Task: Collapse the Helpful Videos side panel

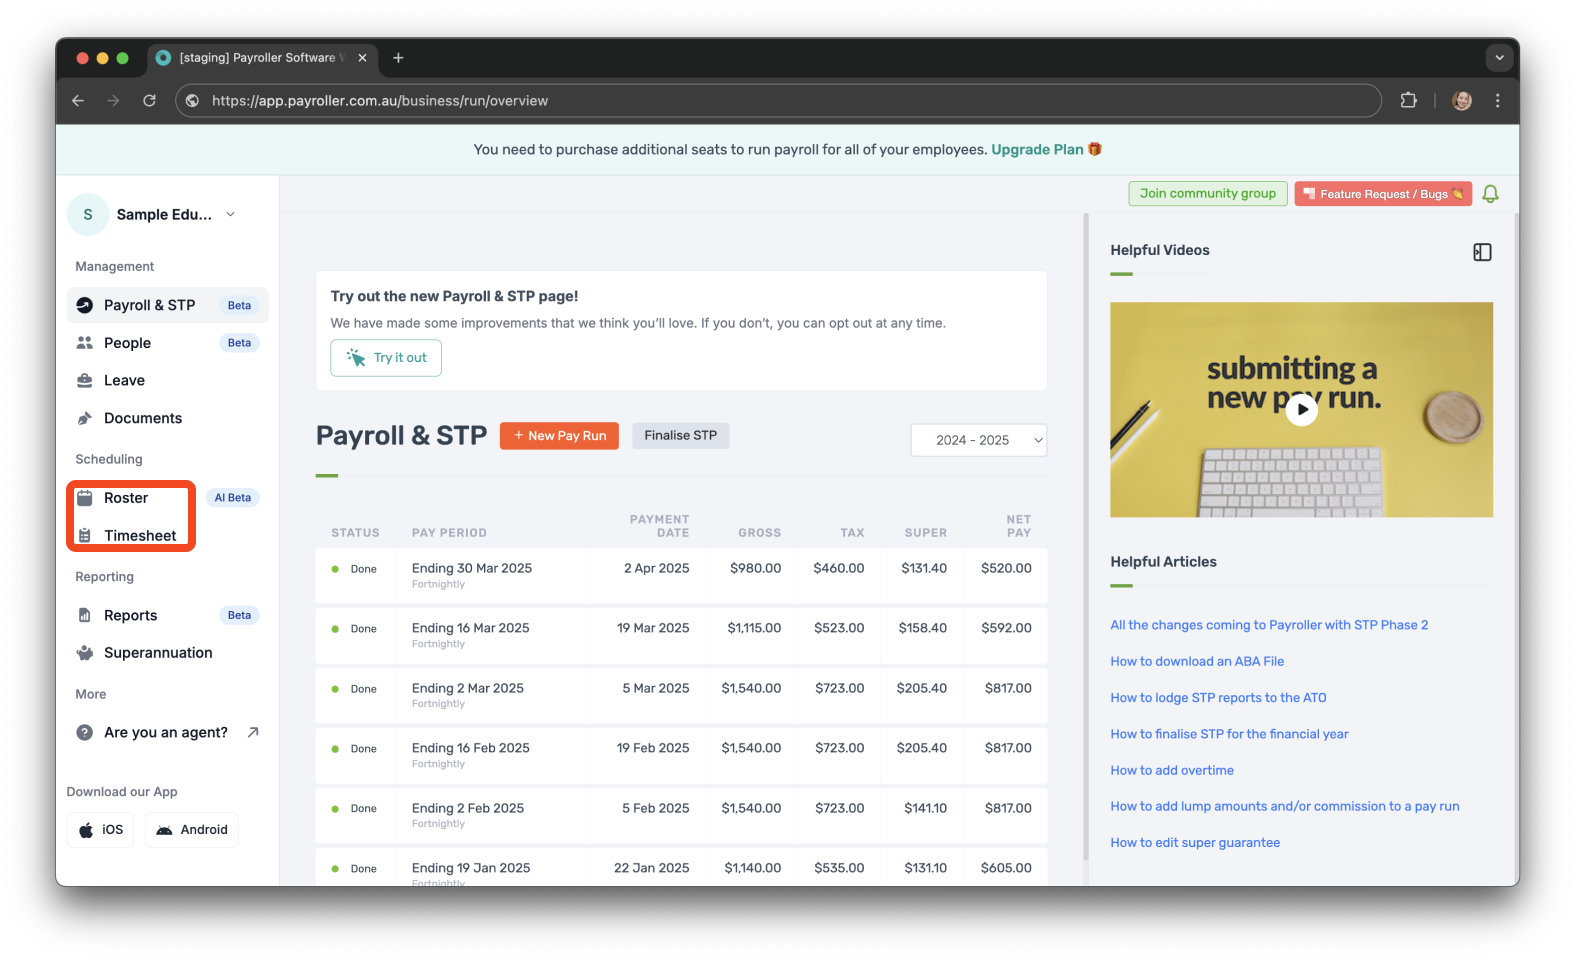Action: (1482, 252)
